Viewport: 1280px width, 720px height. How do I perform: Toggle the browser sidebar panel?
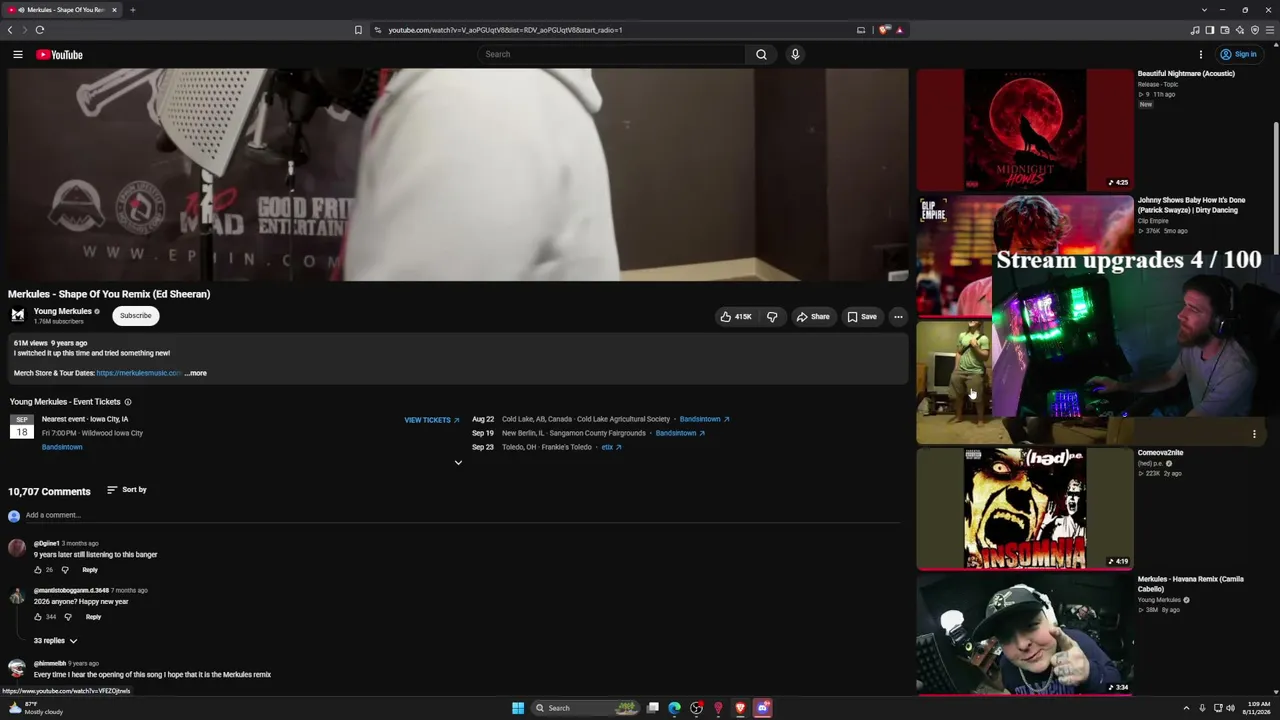click(1209, 30)
